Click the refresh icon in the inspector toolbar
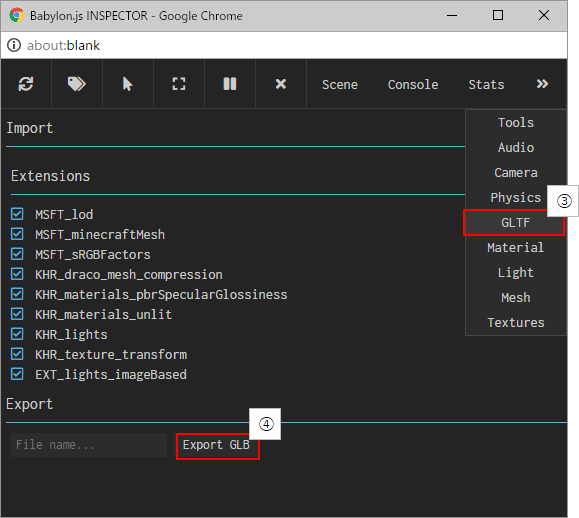 point(26,84)
